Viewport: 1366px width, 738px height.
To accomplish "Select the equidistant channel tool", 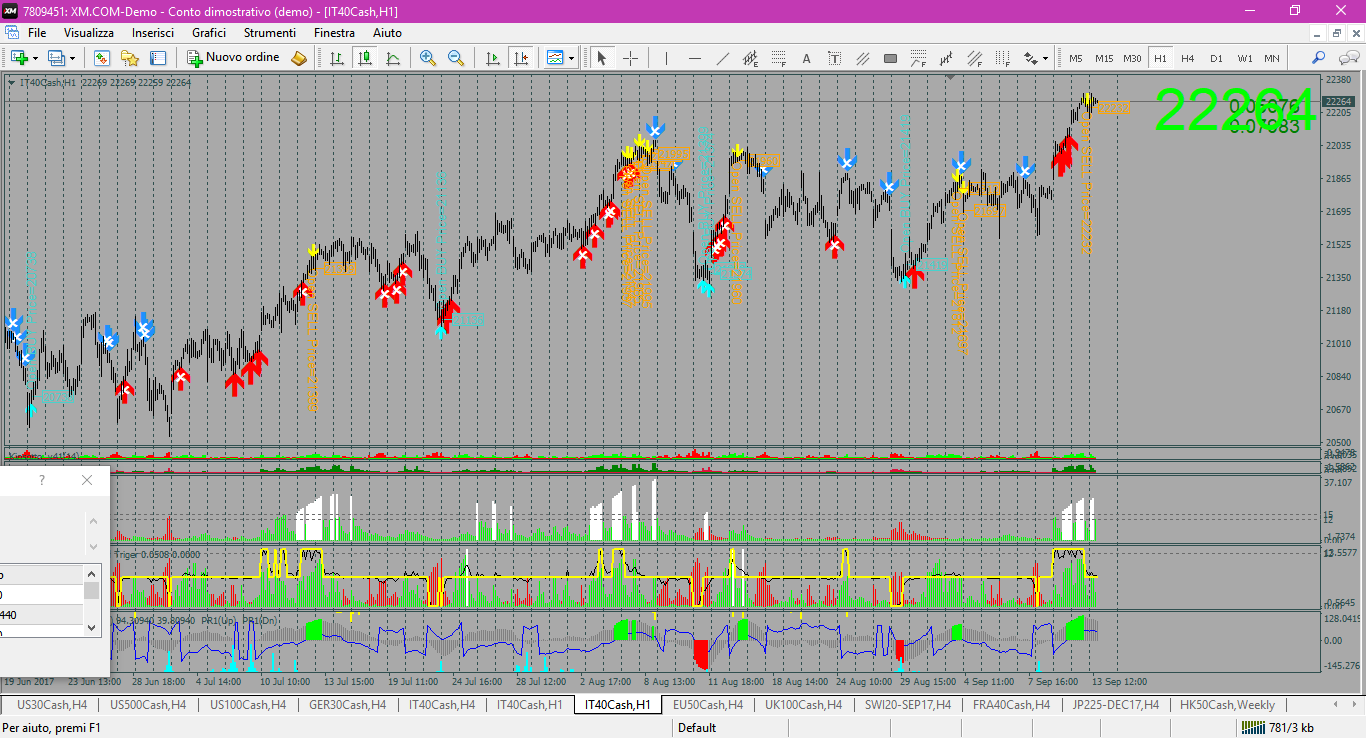I will pos(751,58).
